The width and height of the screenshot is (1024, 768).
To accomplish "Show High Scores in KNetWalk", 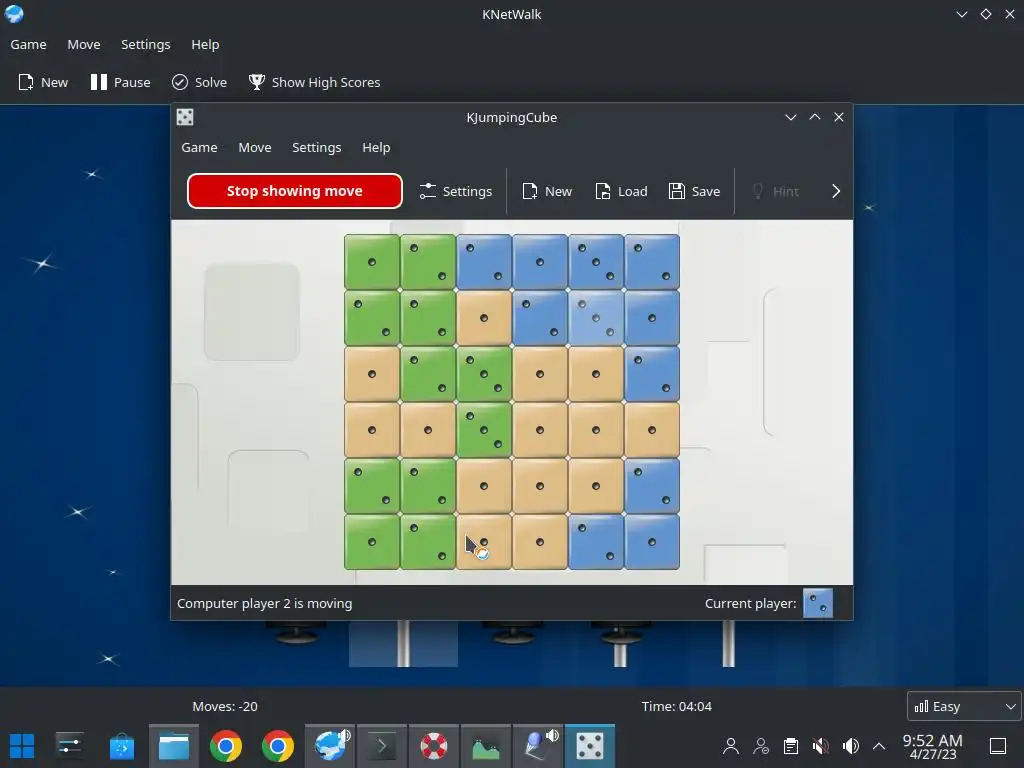I will [314, 82].
